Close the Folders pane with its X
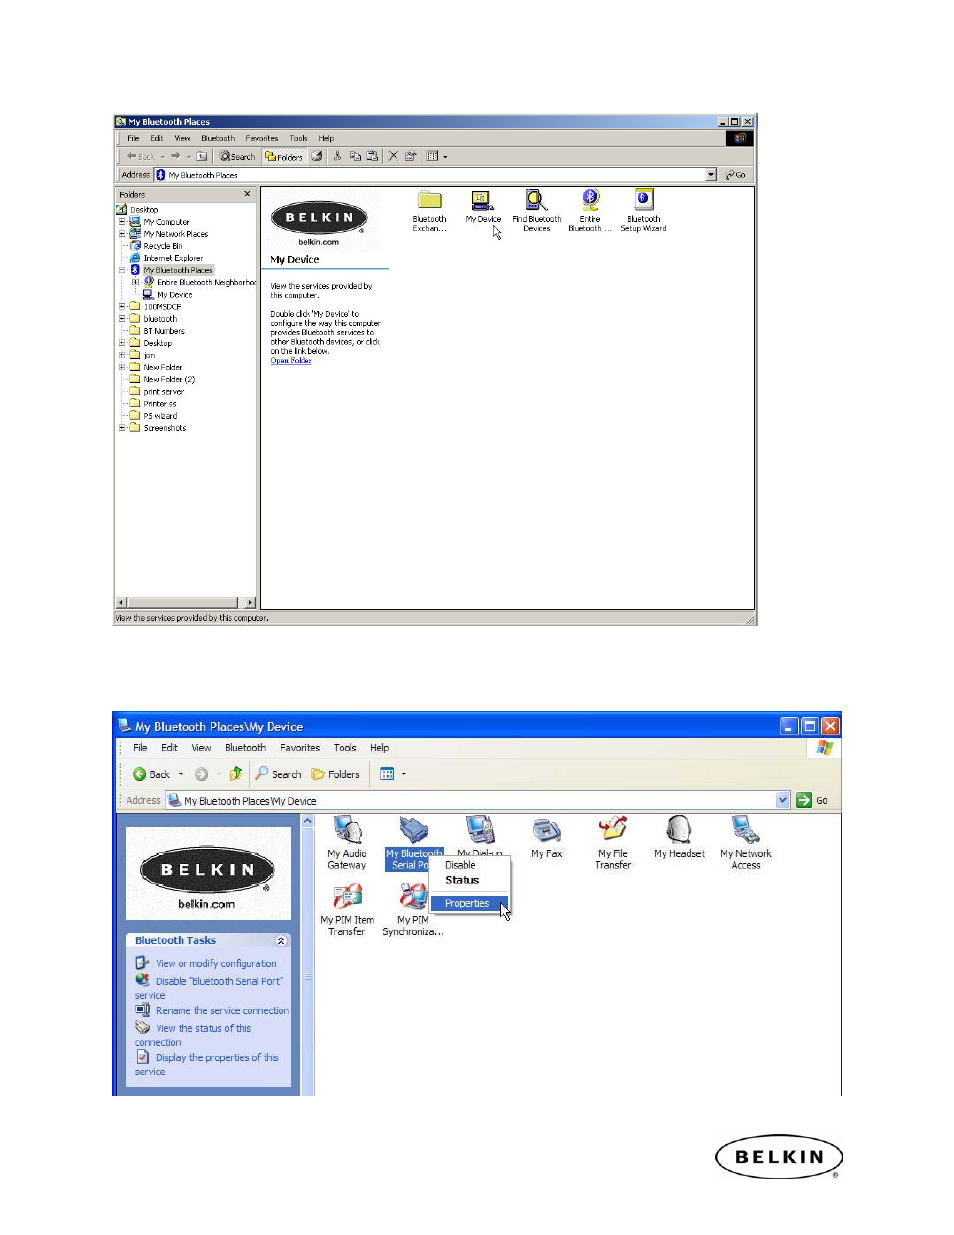Image resolution: width=954 pixels, height=1235 pixels. click(247, 194)
